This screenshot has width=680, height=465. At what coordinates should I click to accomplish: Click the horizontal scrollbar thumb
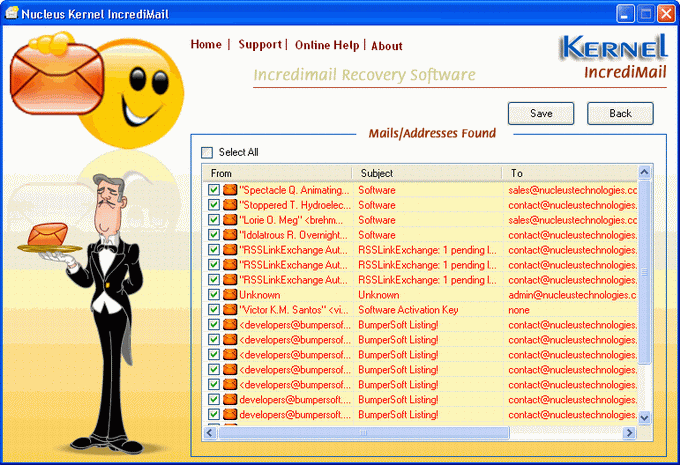coord(363,432)
